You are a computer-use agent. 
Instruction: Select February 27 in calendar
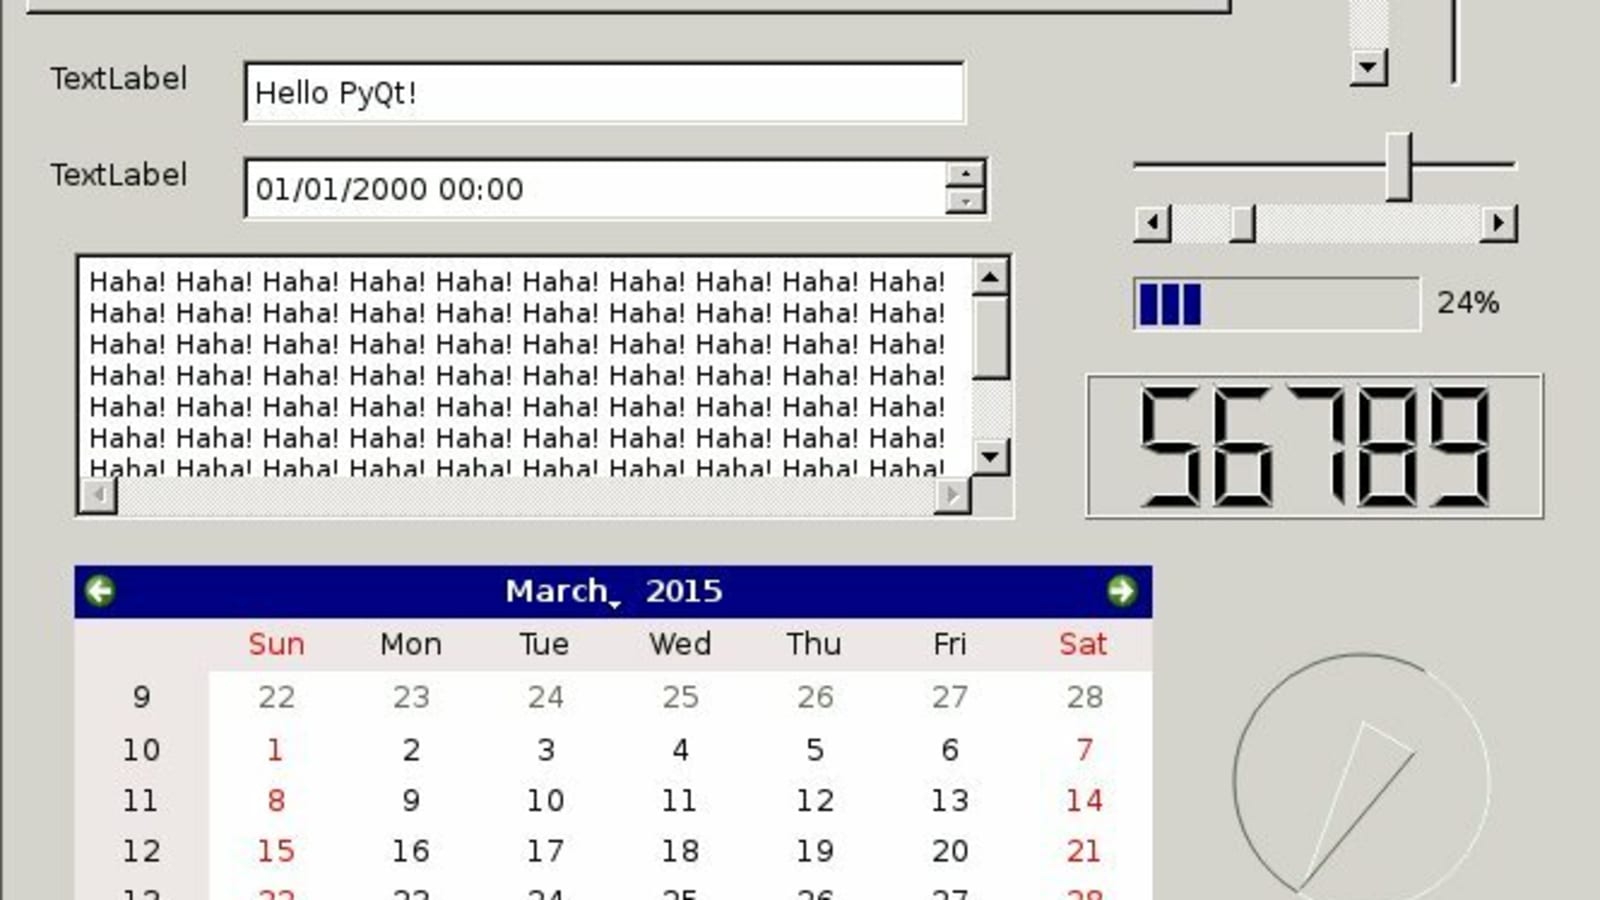tap(950, 697)
